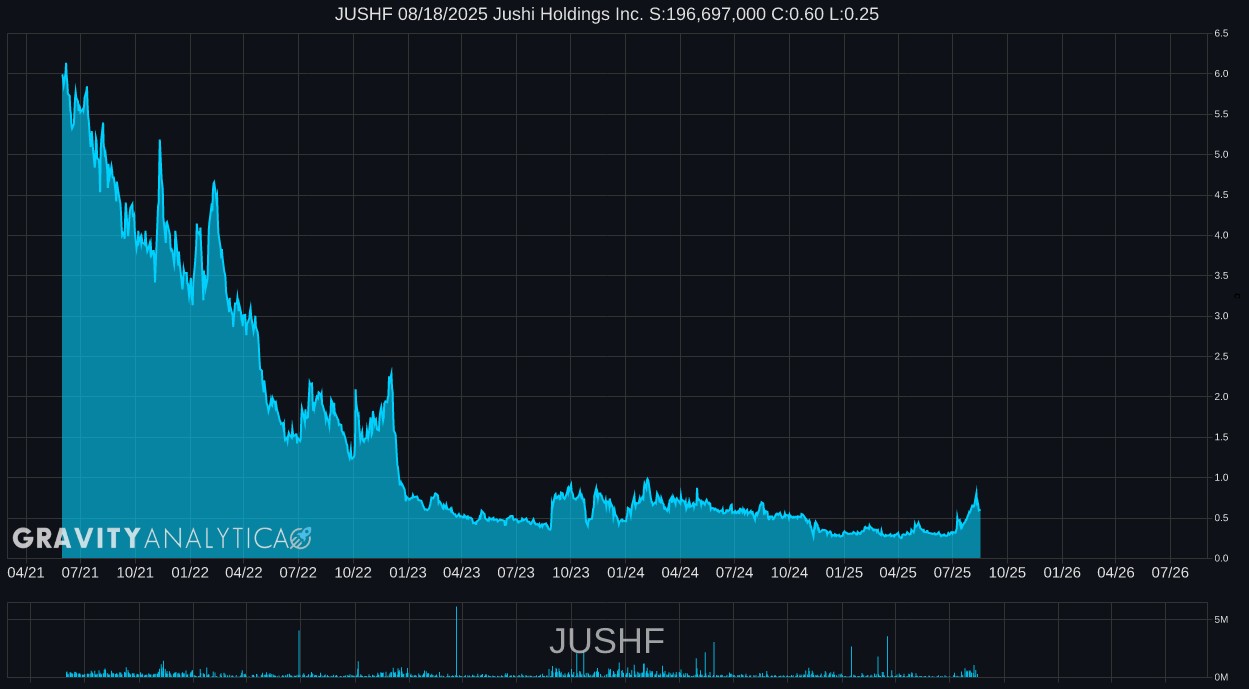This screenshot has height=689, width=1249.
Task: Click the 5M volume axis label
Action: (x=1221, y=620)
